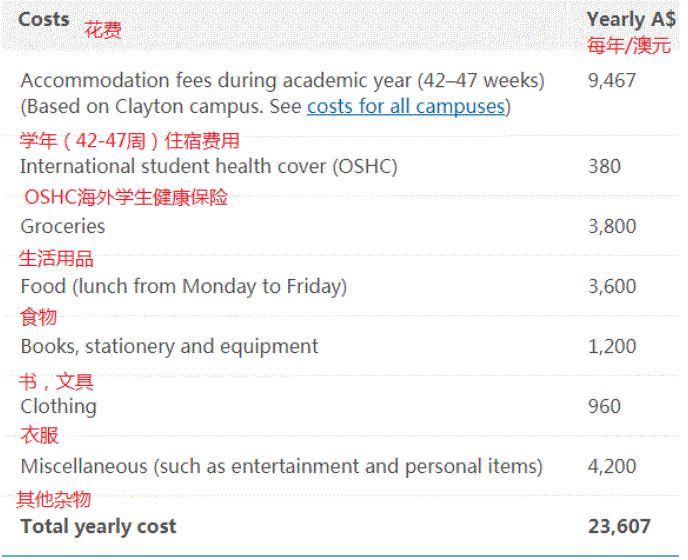Click the "Clothing" row label
Screen dimensions: 688x560
[58, 407]
